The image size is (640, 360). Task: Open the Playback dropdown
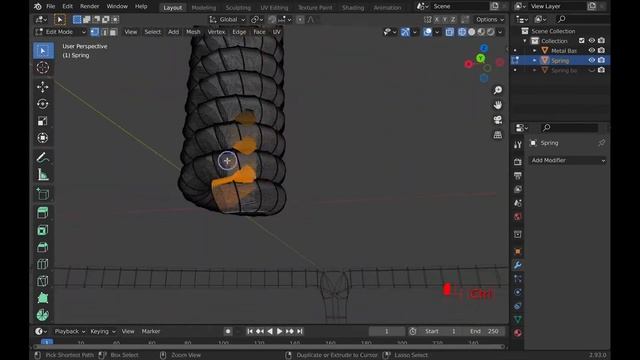[x=70, y=331]
